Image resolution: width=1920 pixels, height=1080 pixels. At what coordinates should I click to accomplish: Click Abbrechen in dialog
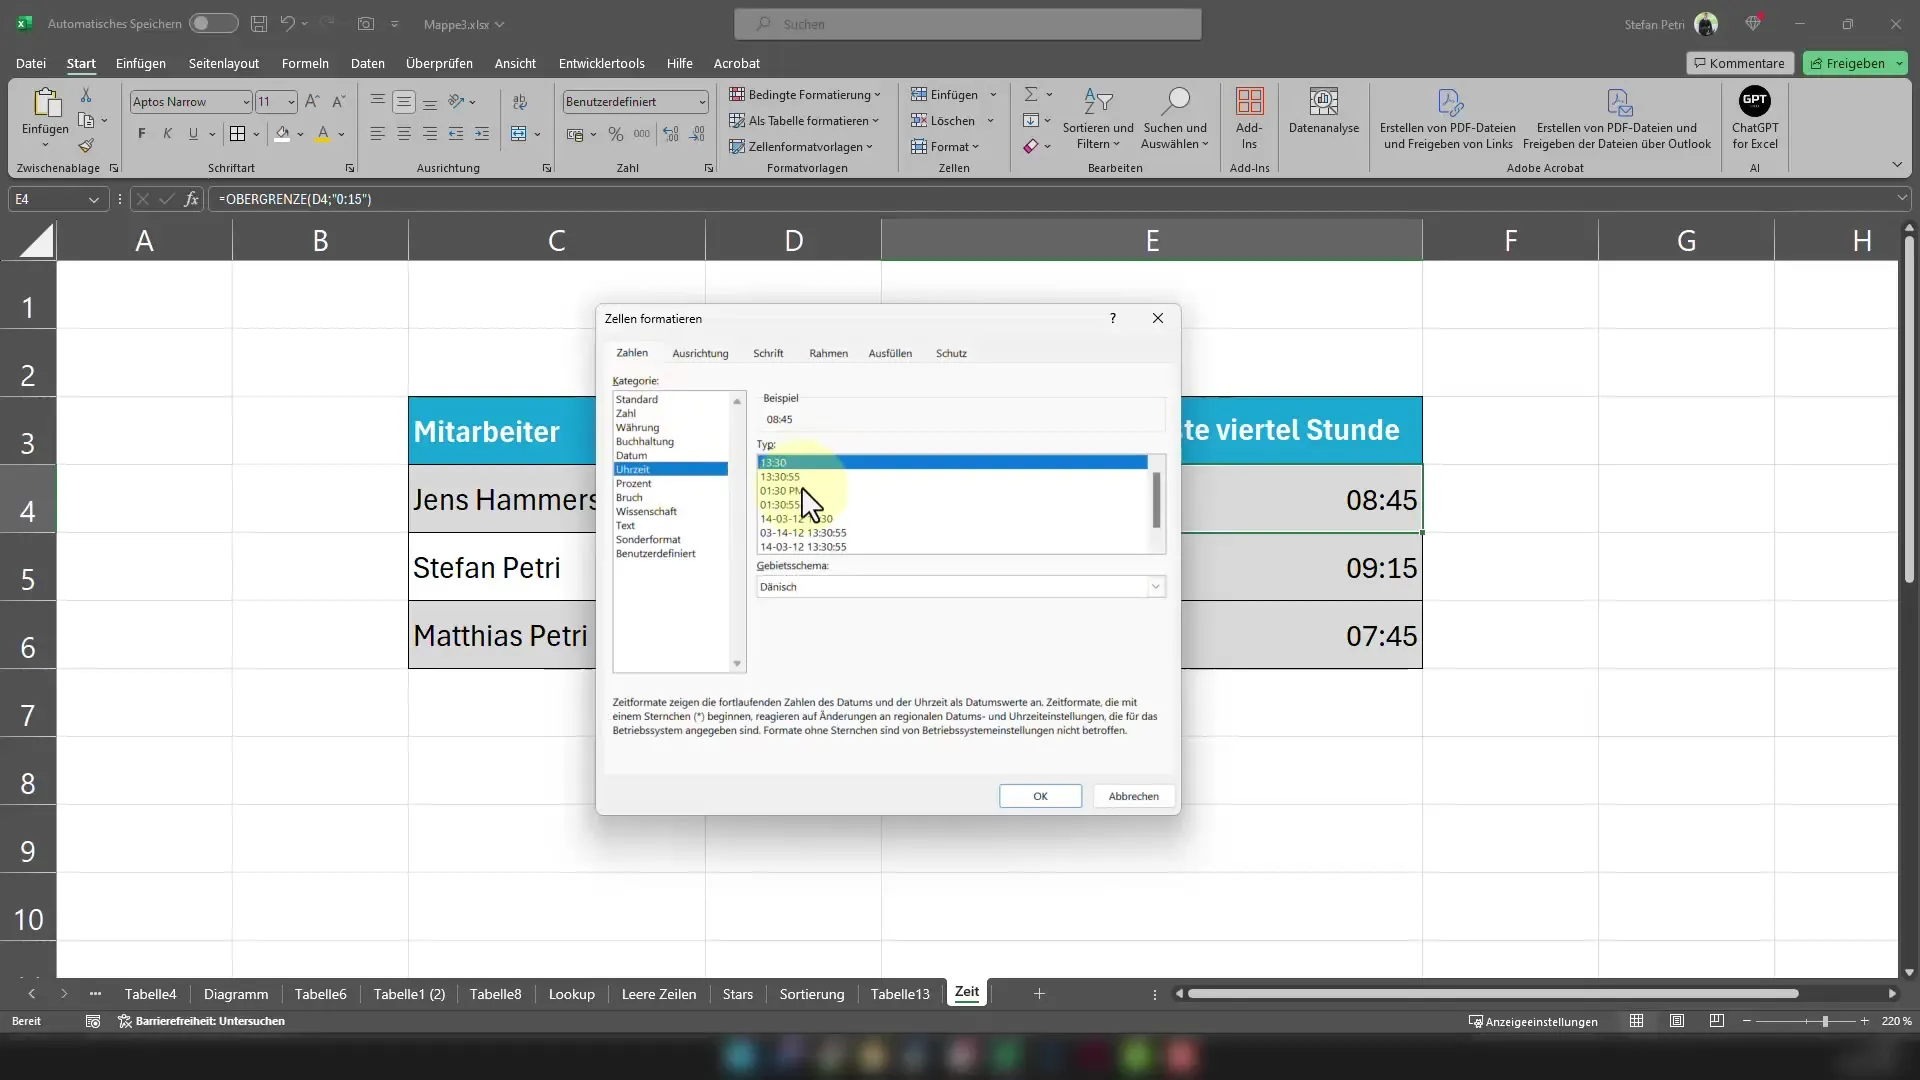[1133, 796]
